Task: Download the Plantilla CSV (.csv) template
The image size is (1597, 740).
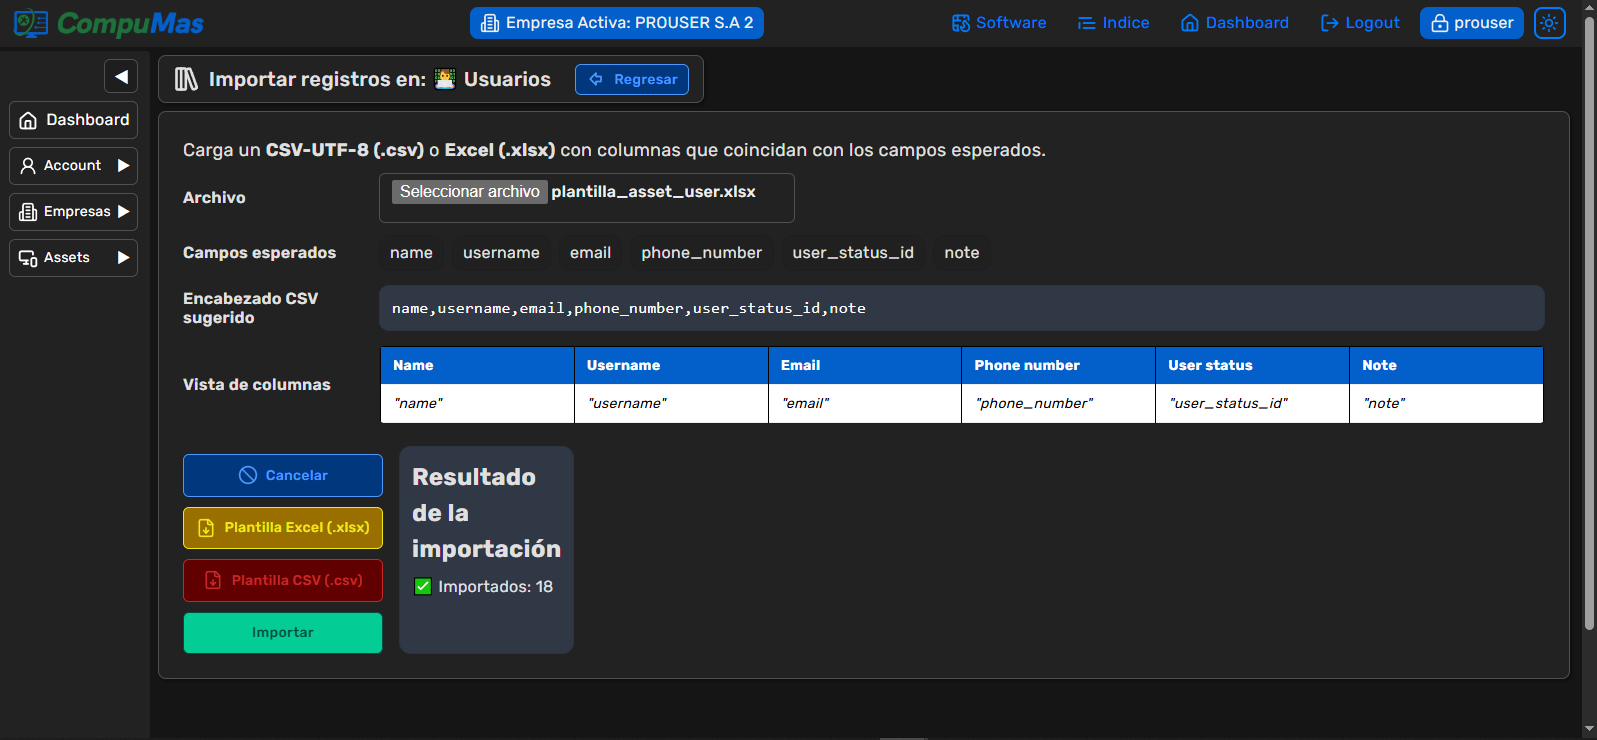Action: [x=283, y=581]
